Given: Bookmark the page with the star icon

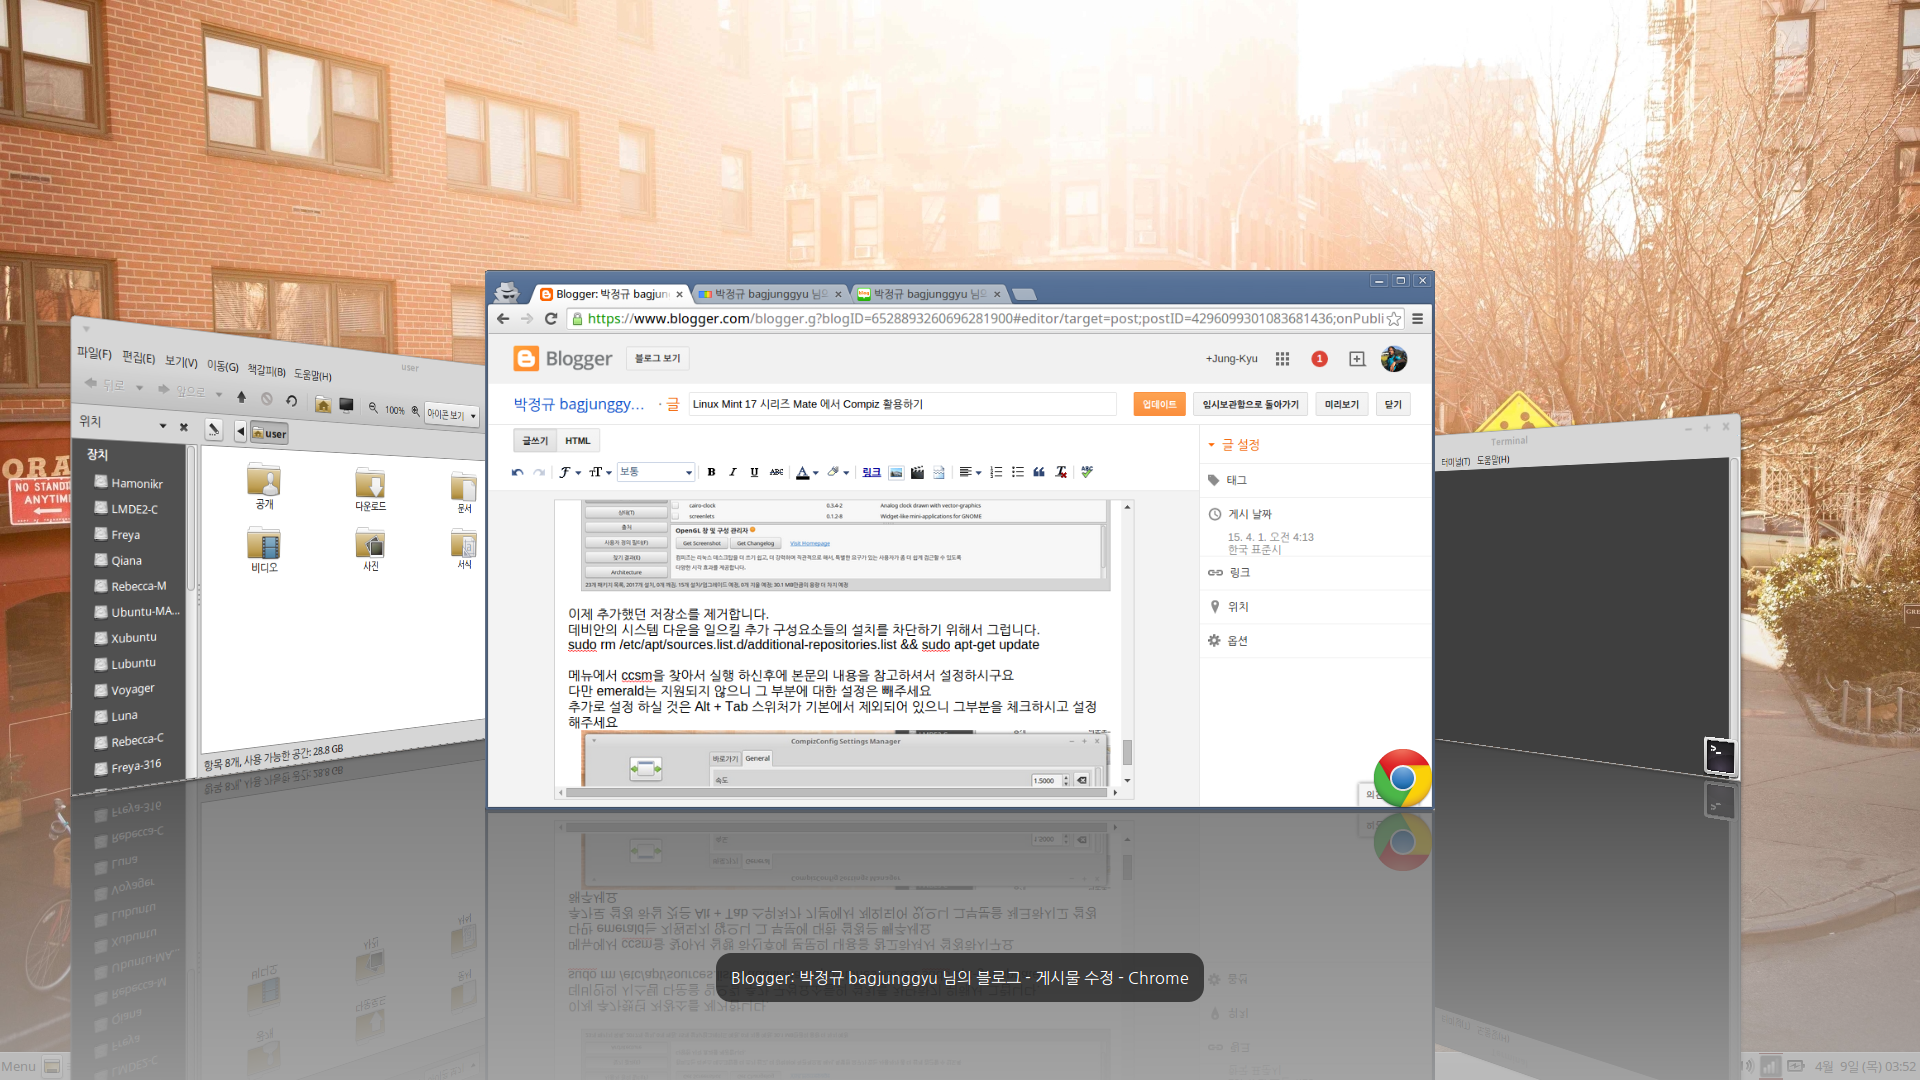Looking at the screenshot, I should pos(1393,319).
